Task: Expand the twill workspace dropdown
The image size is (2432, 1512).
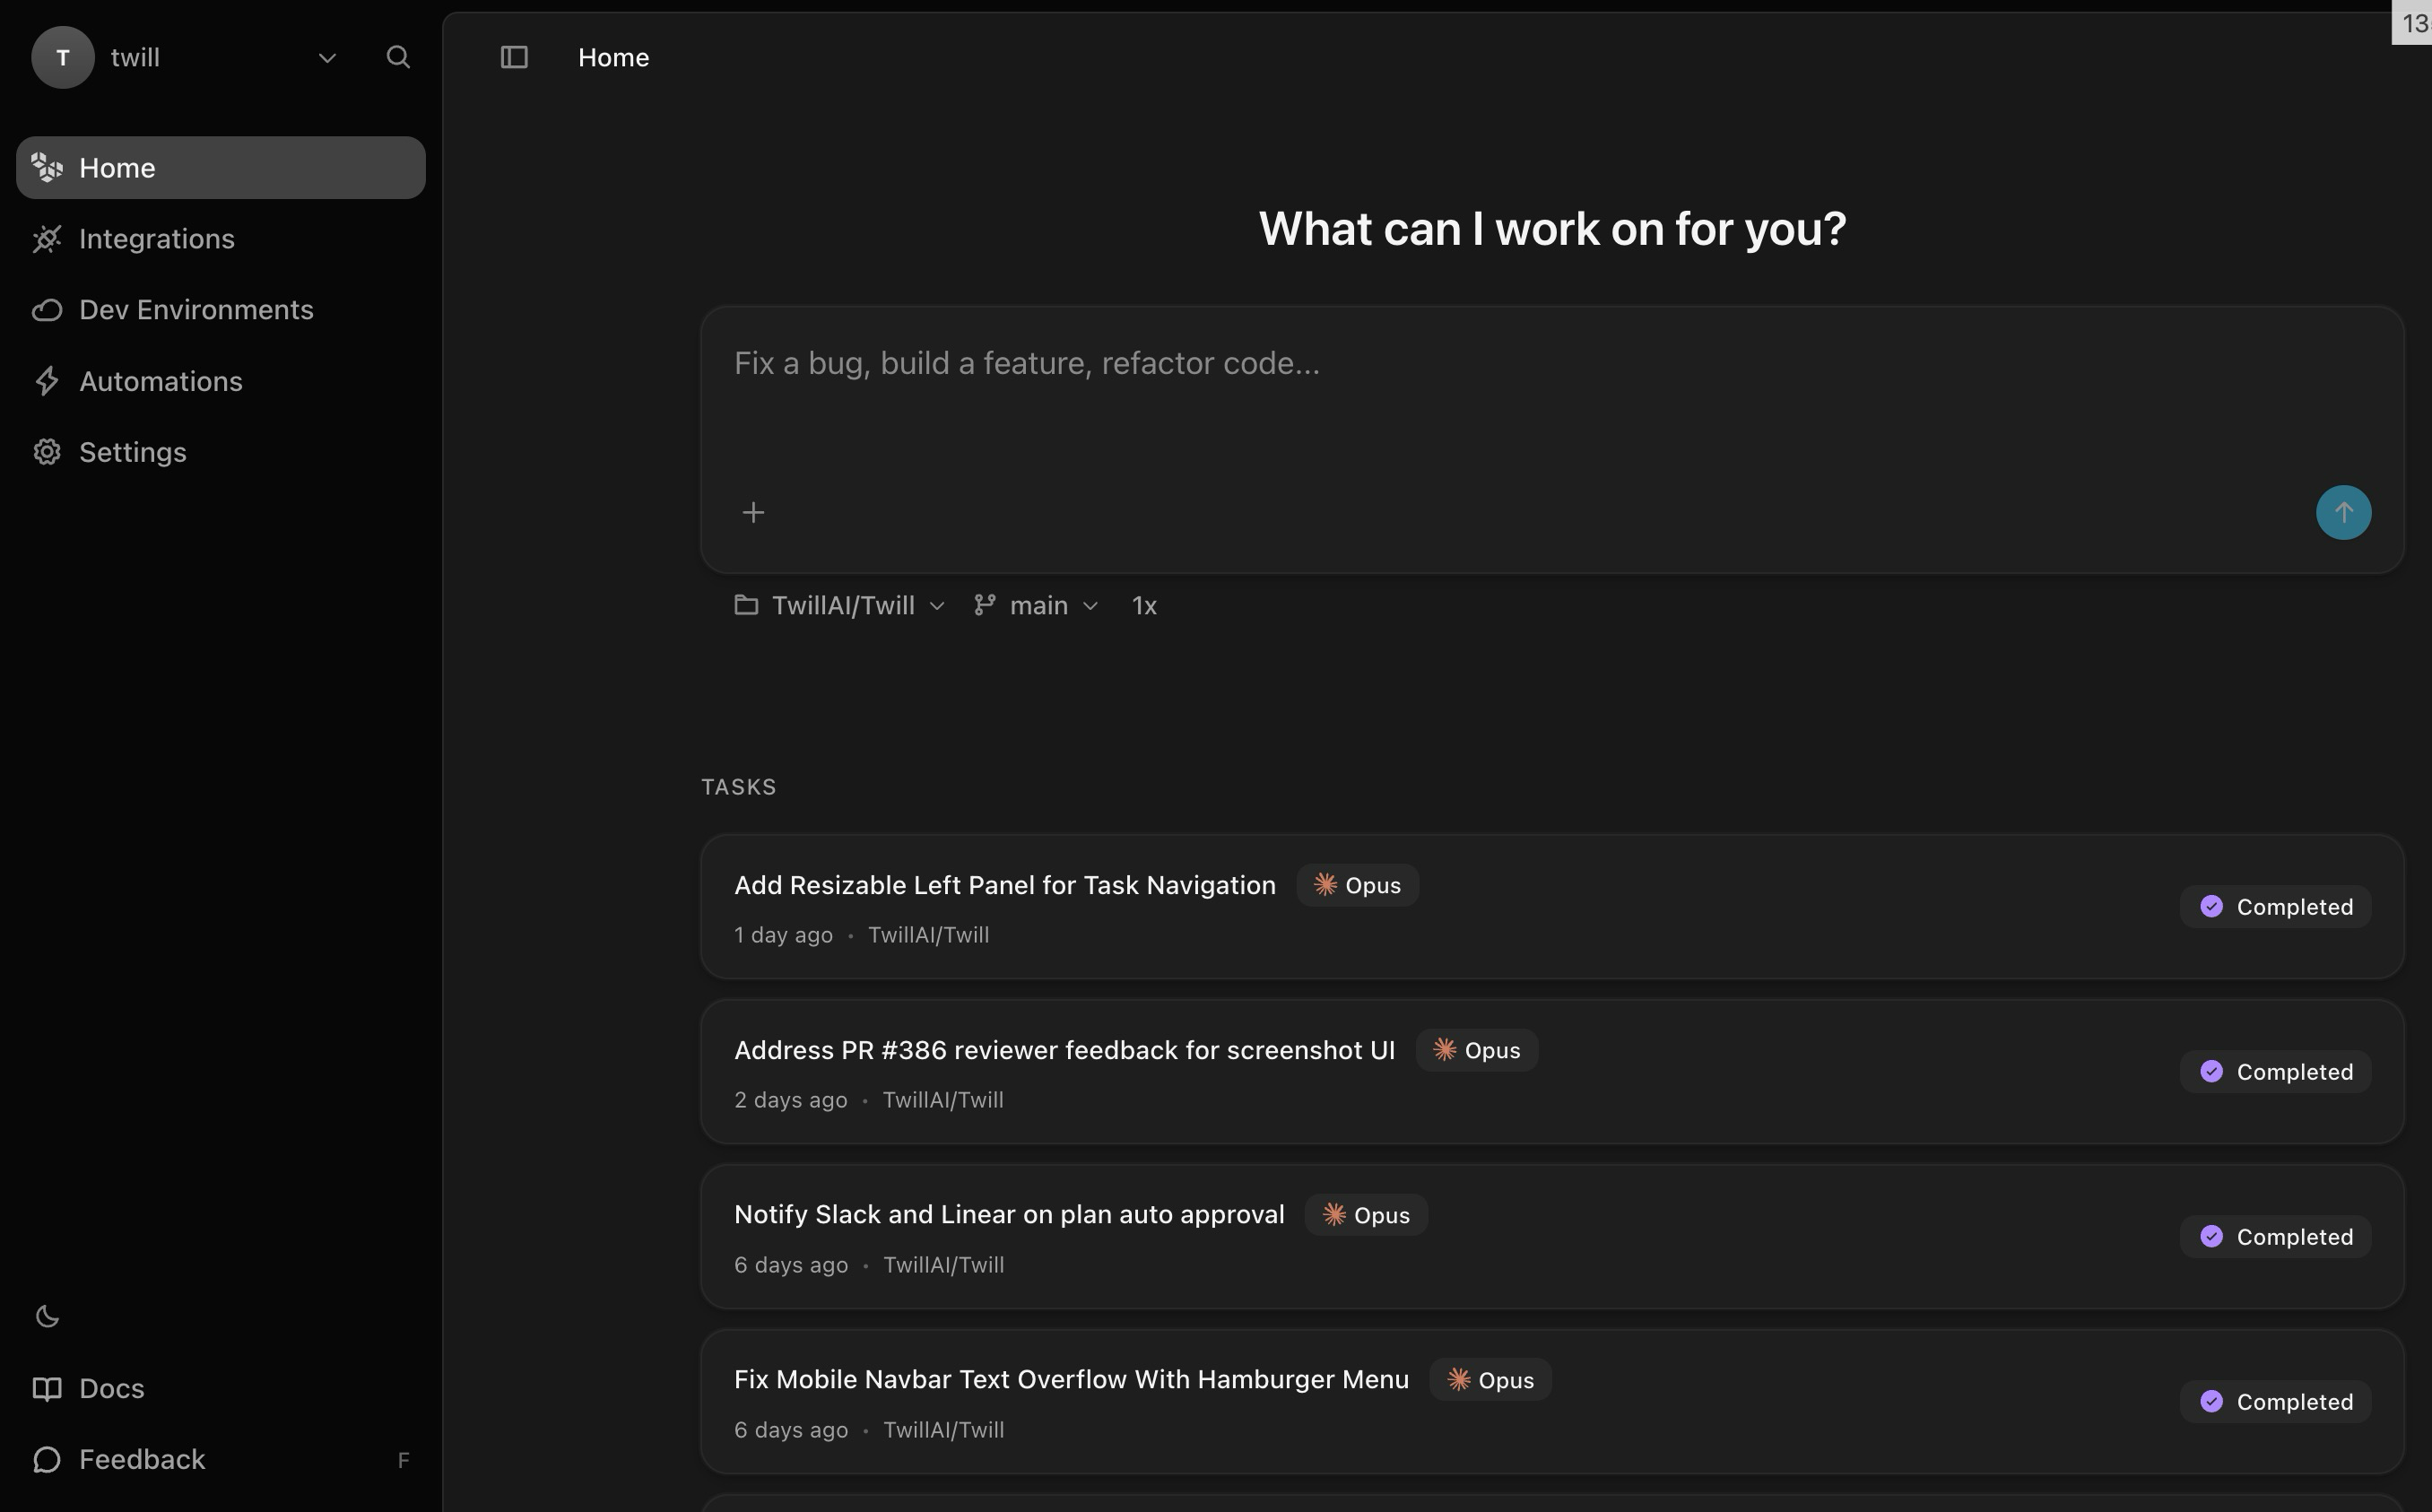Action: pyautogui.click(x=327, y=57)
